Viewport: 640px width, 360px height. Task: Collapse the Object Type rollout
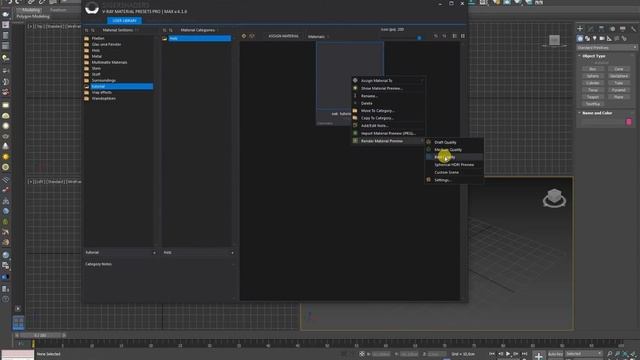(x=593, y=56)
